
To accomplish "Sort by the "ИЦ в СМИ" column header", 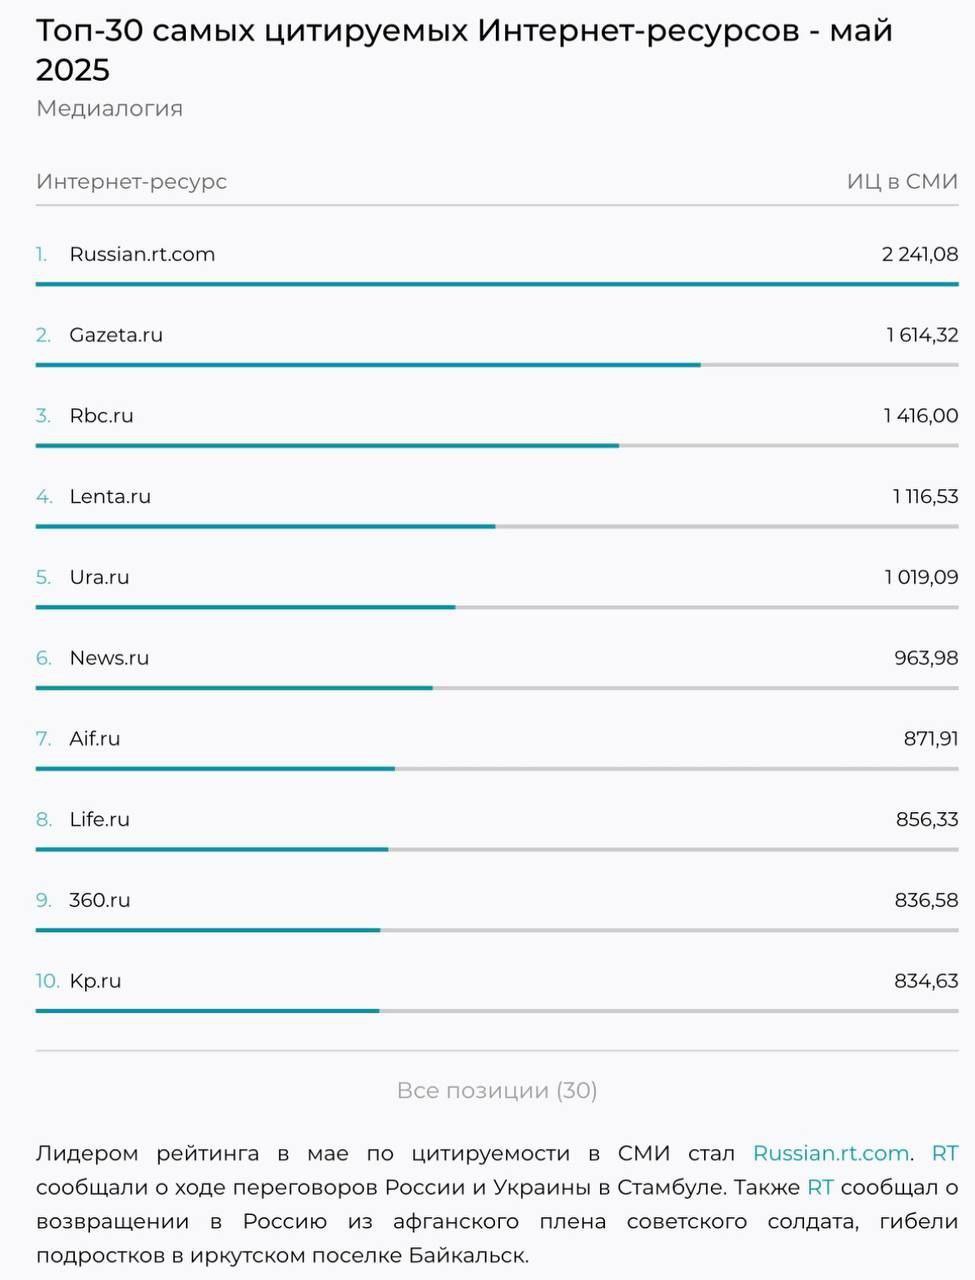I will pos(902,181).
